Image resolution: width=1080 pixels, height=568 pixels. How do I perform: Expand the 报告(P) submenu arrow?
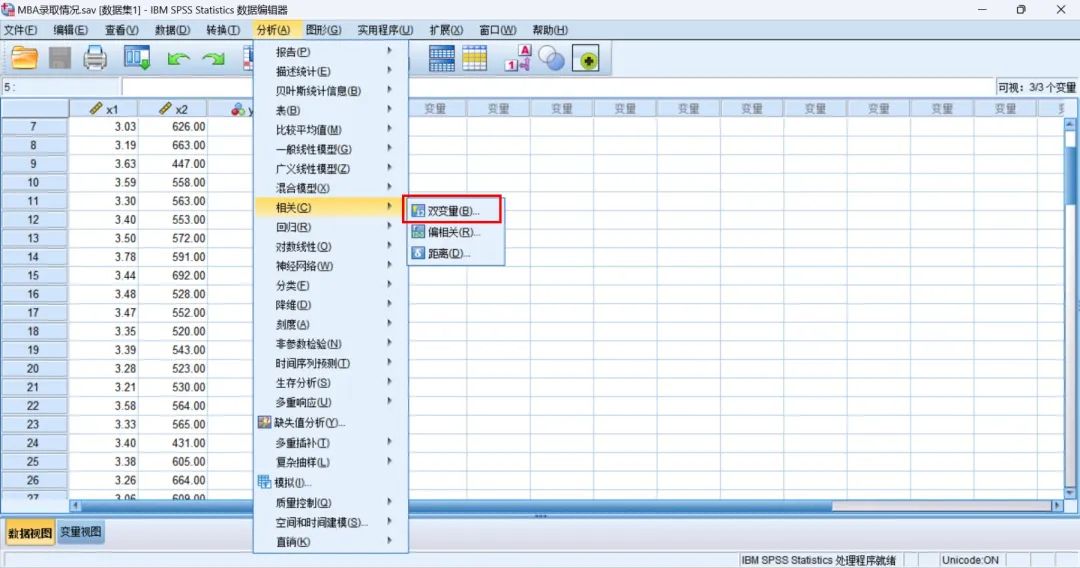(390, 51)
